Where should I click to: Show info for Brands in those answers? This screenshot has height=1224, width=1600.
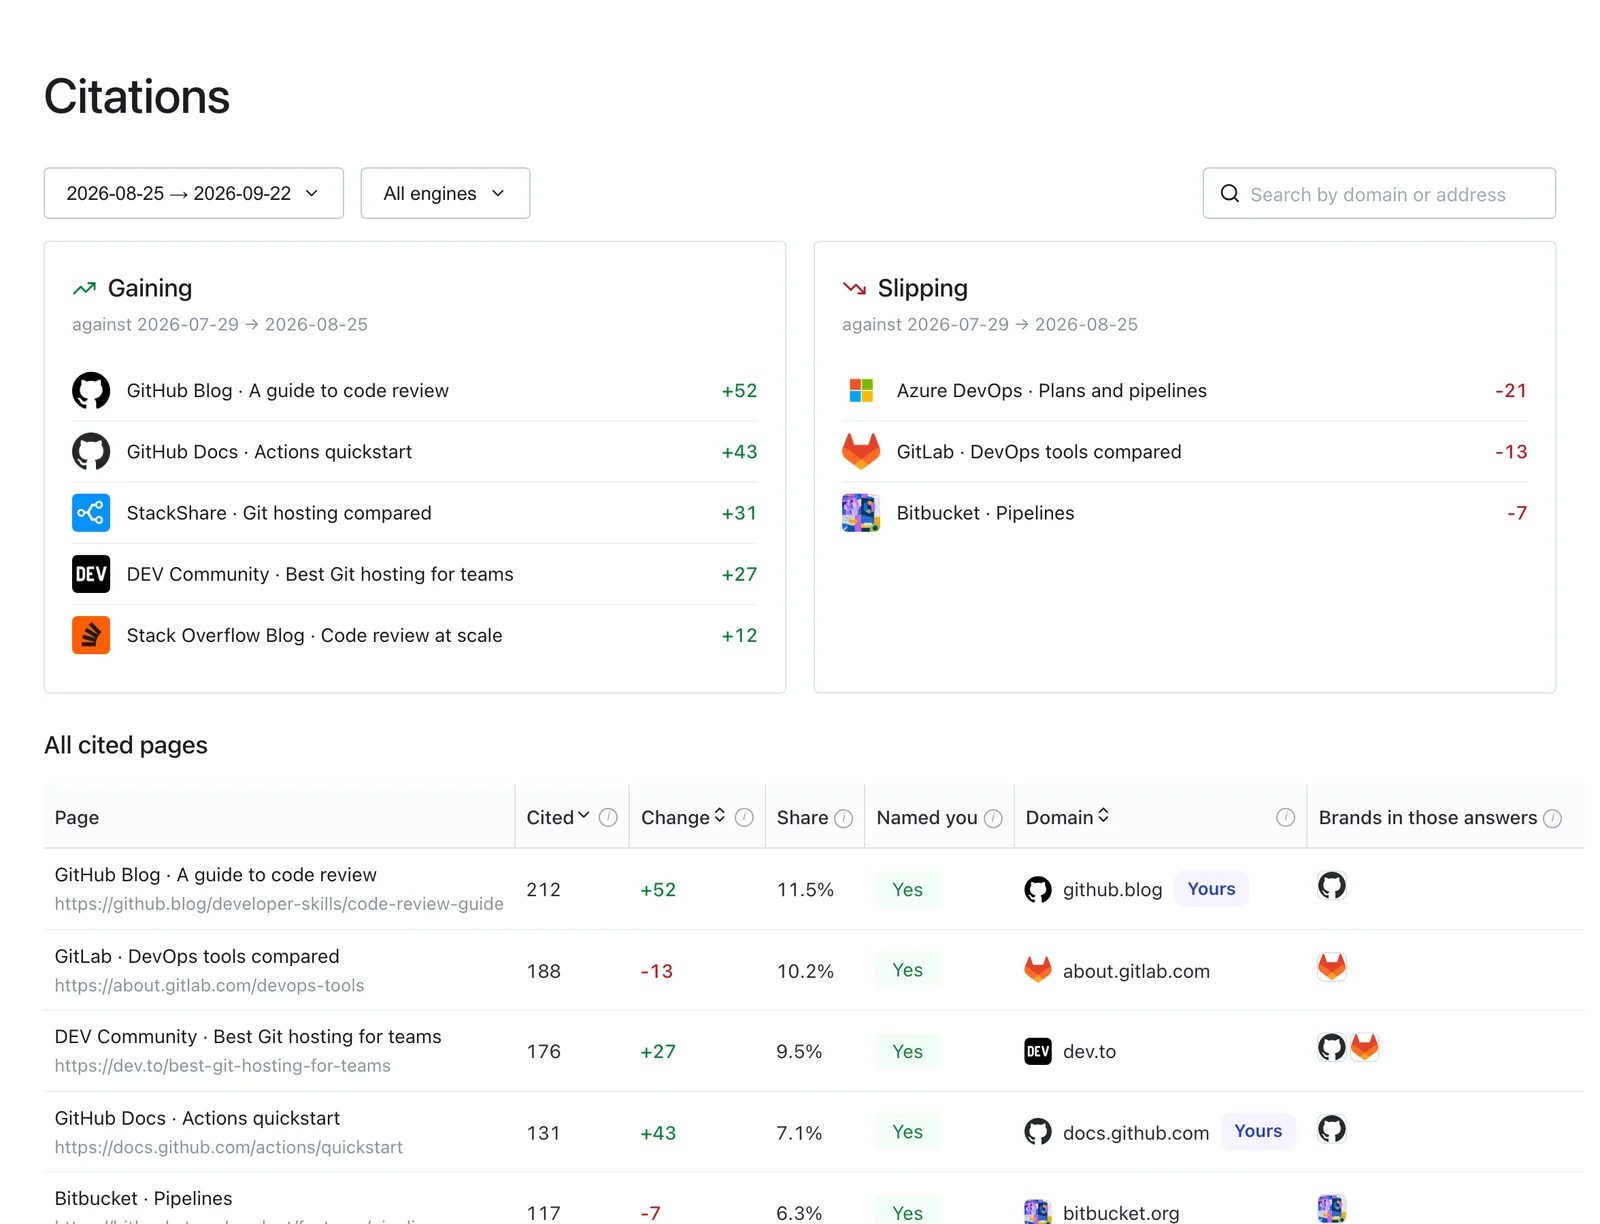pyautogui.click(x=1552, y=818)
